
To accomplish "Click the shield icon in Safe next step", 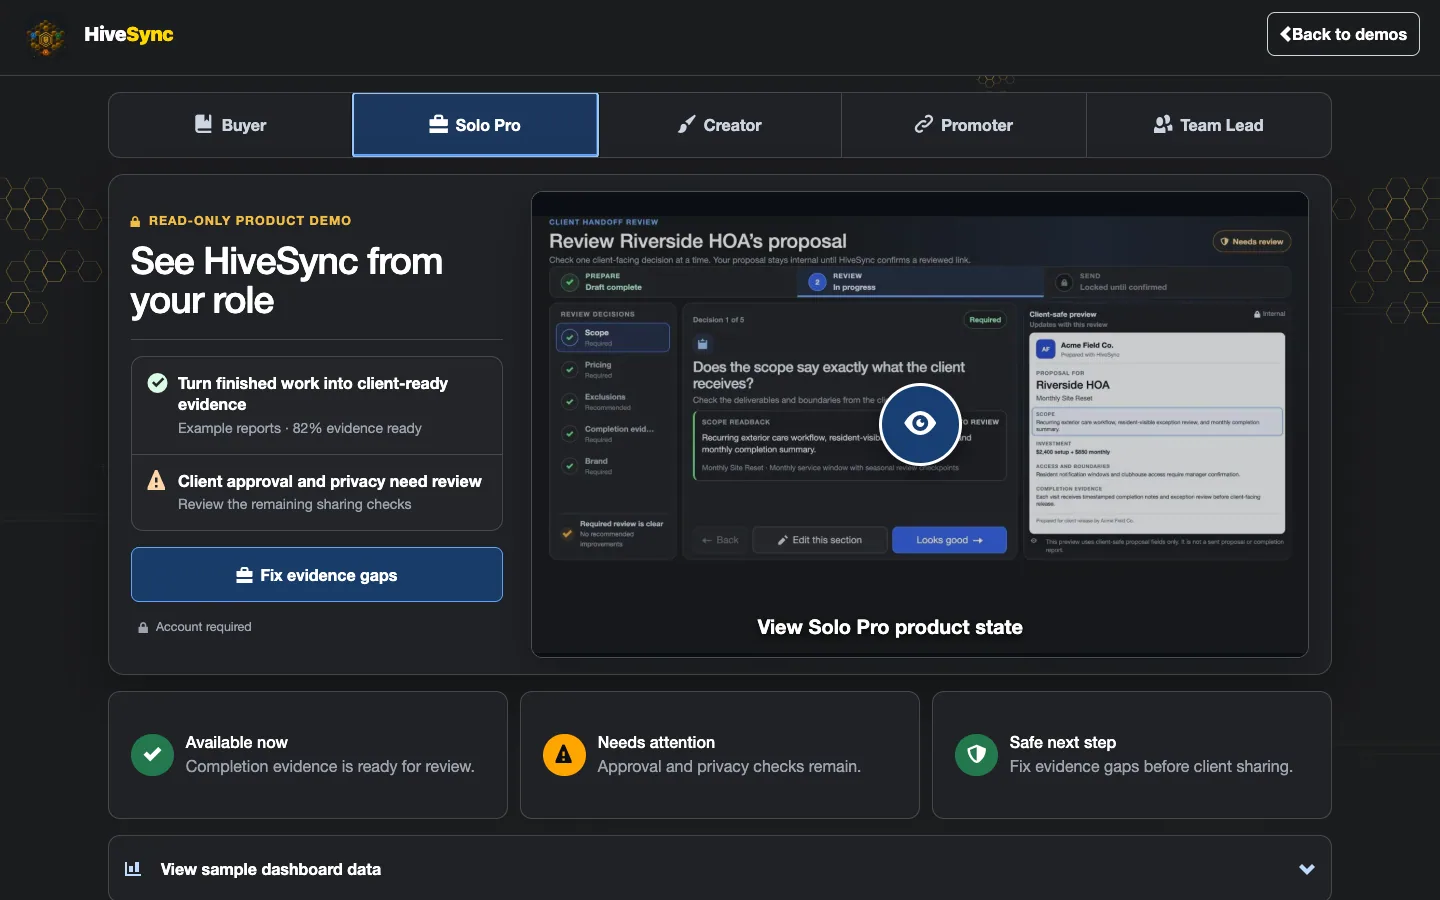I will pyautogui.click(x=976, y=755).
